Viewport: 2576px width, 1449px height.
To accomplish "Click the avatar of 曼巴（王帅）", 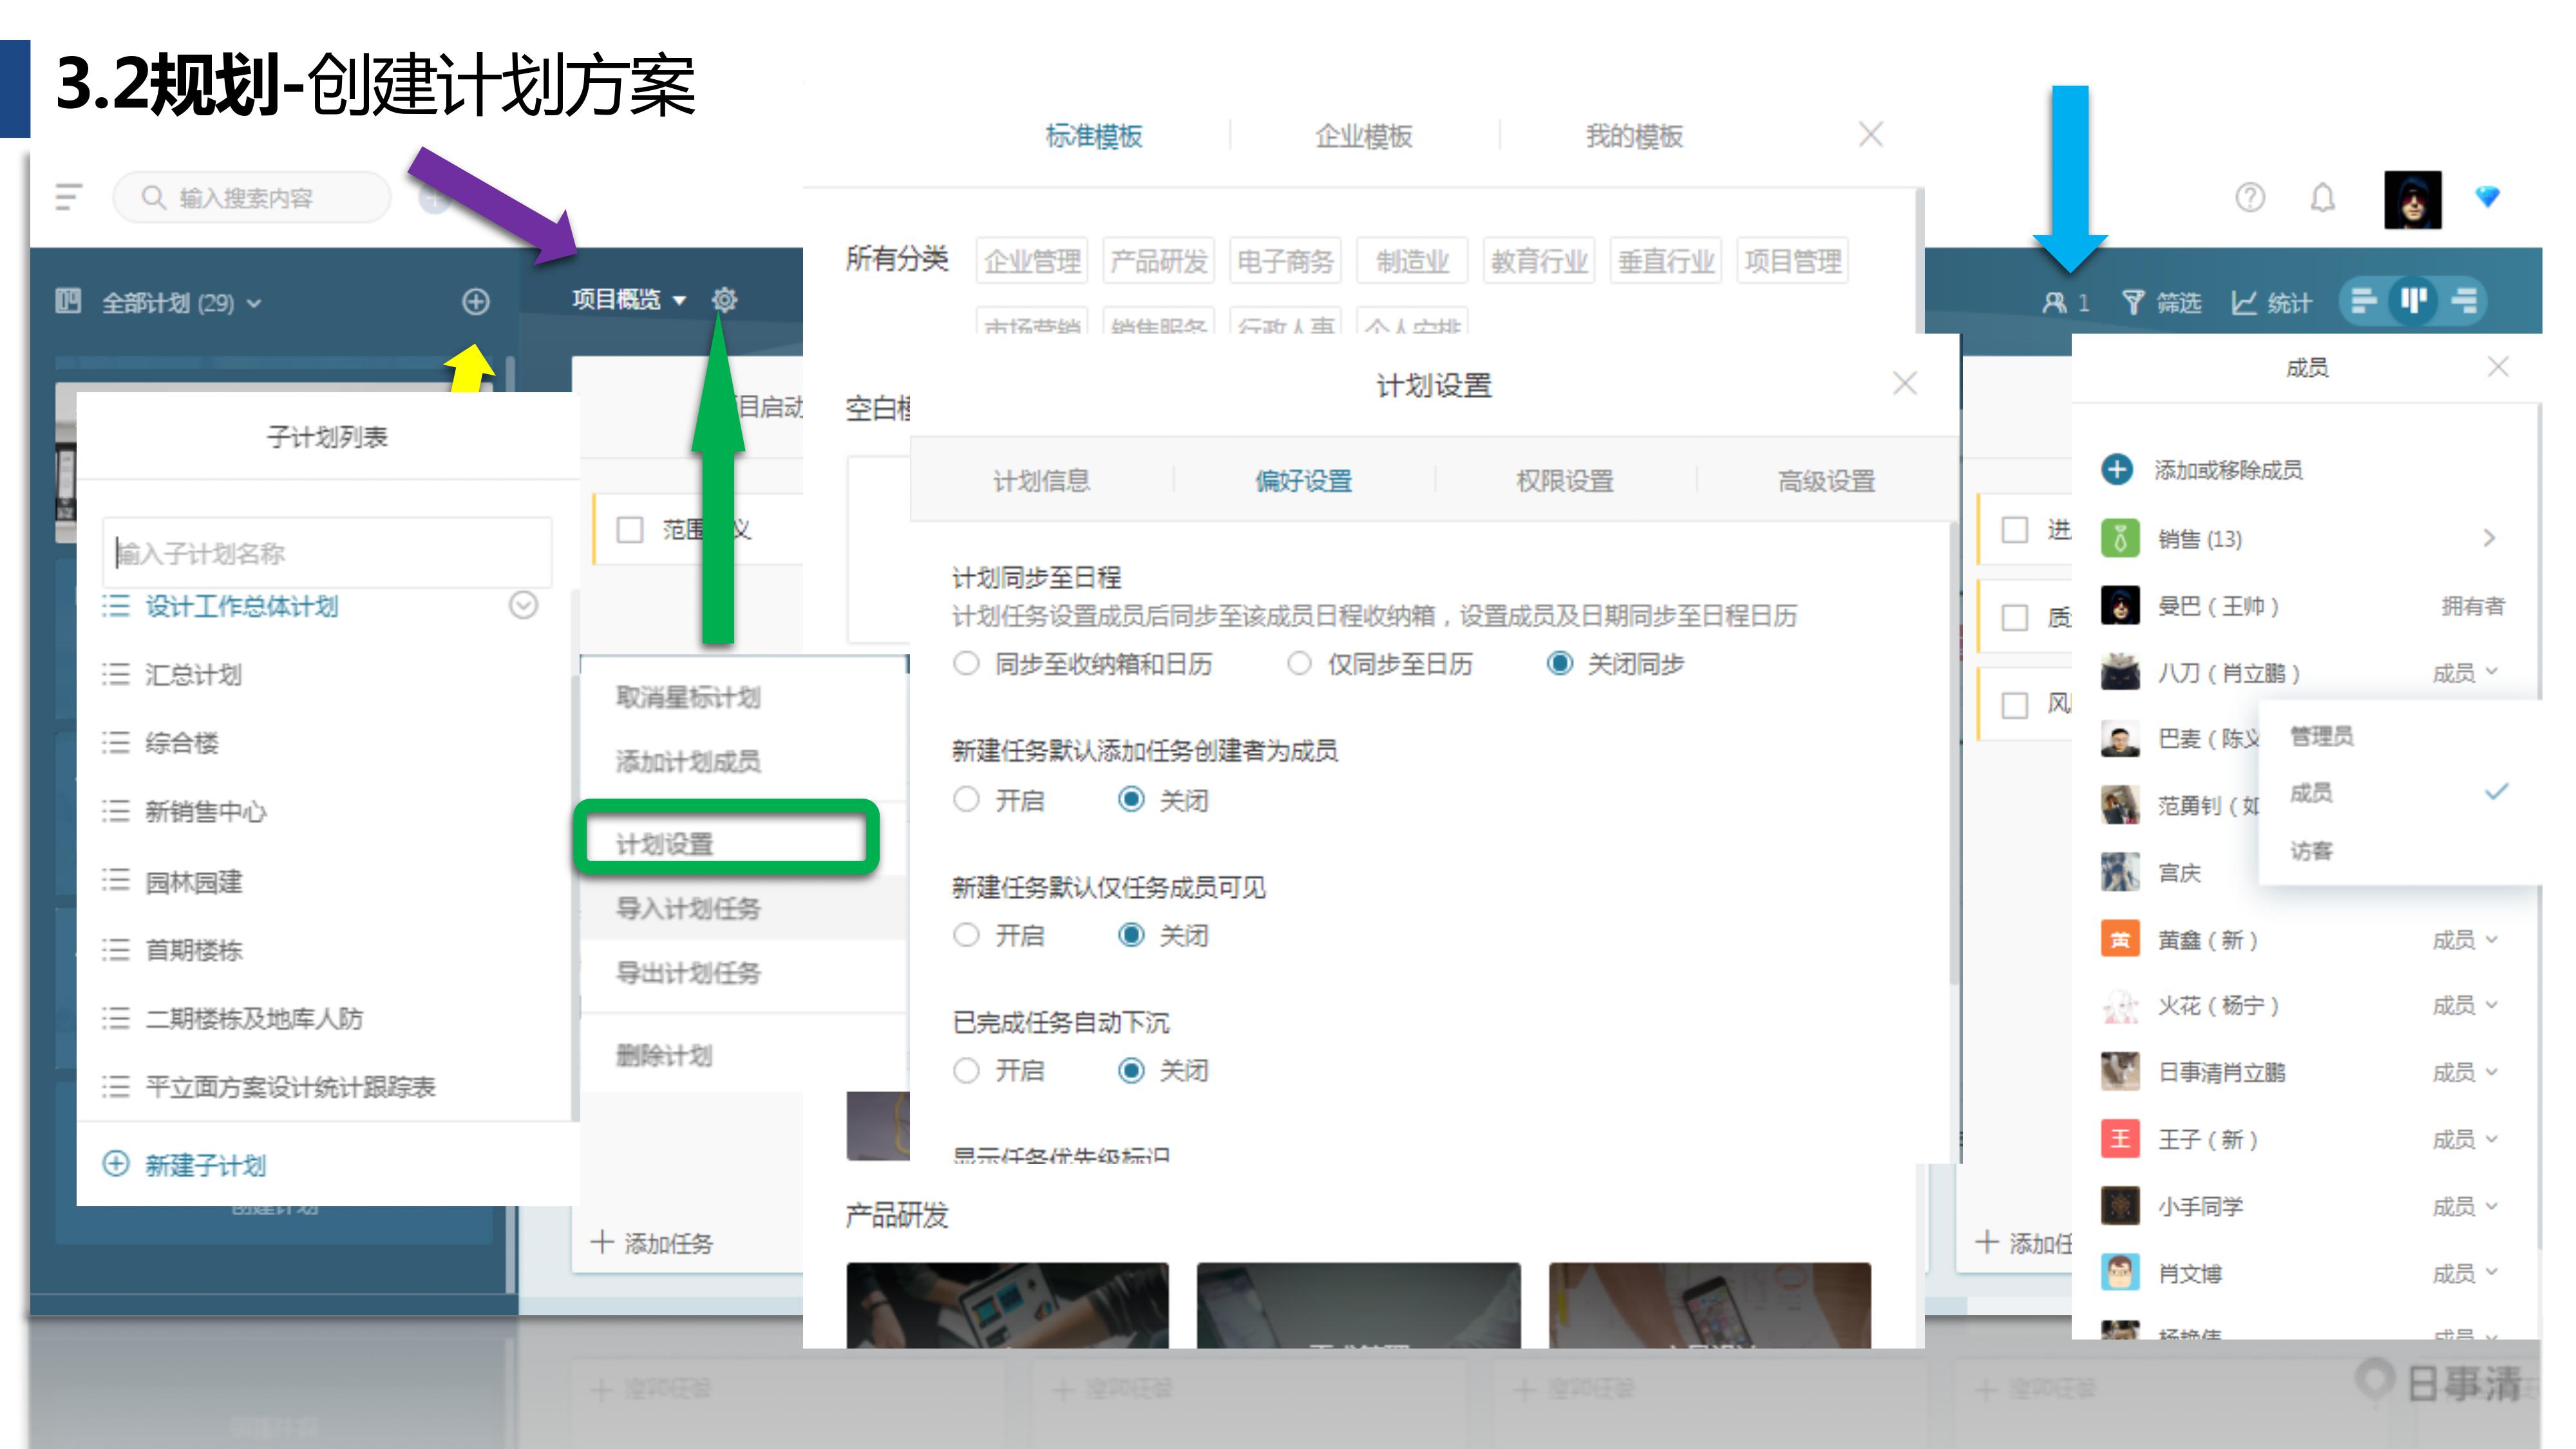I will tap(2120, 605).
